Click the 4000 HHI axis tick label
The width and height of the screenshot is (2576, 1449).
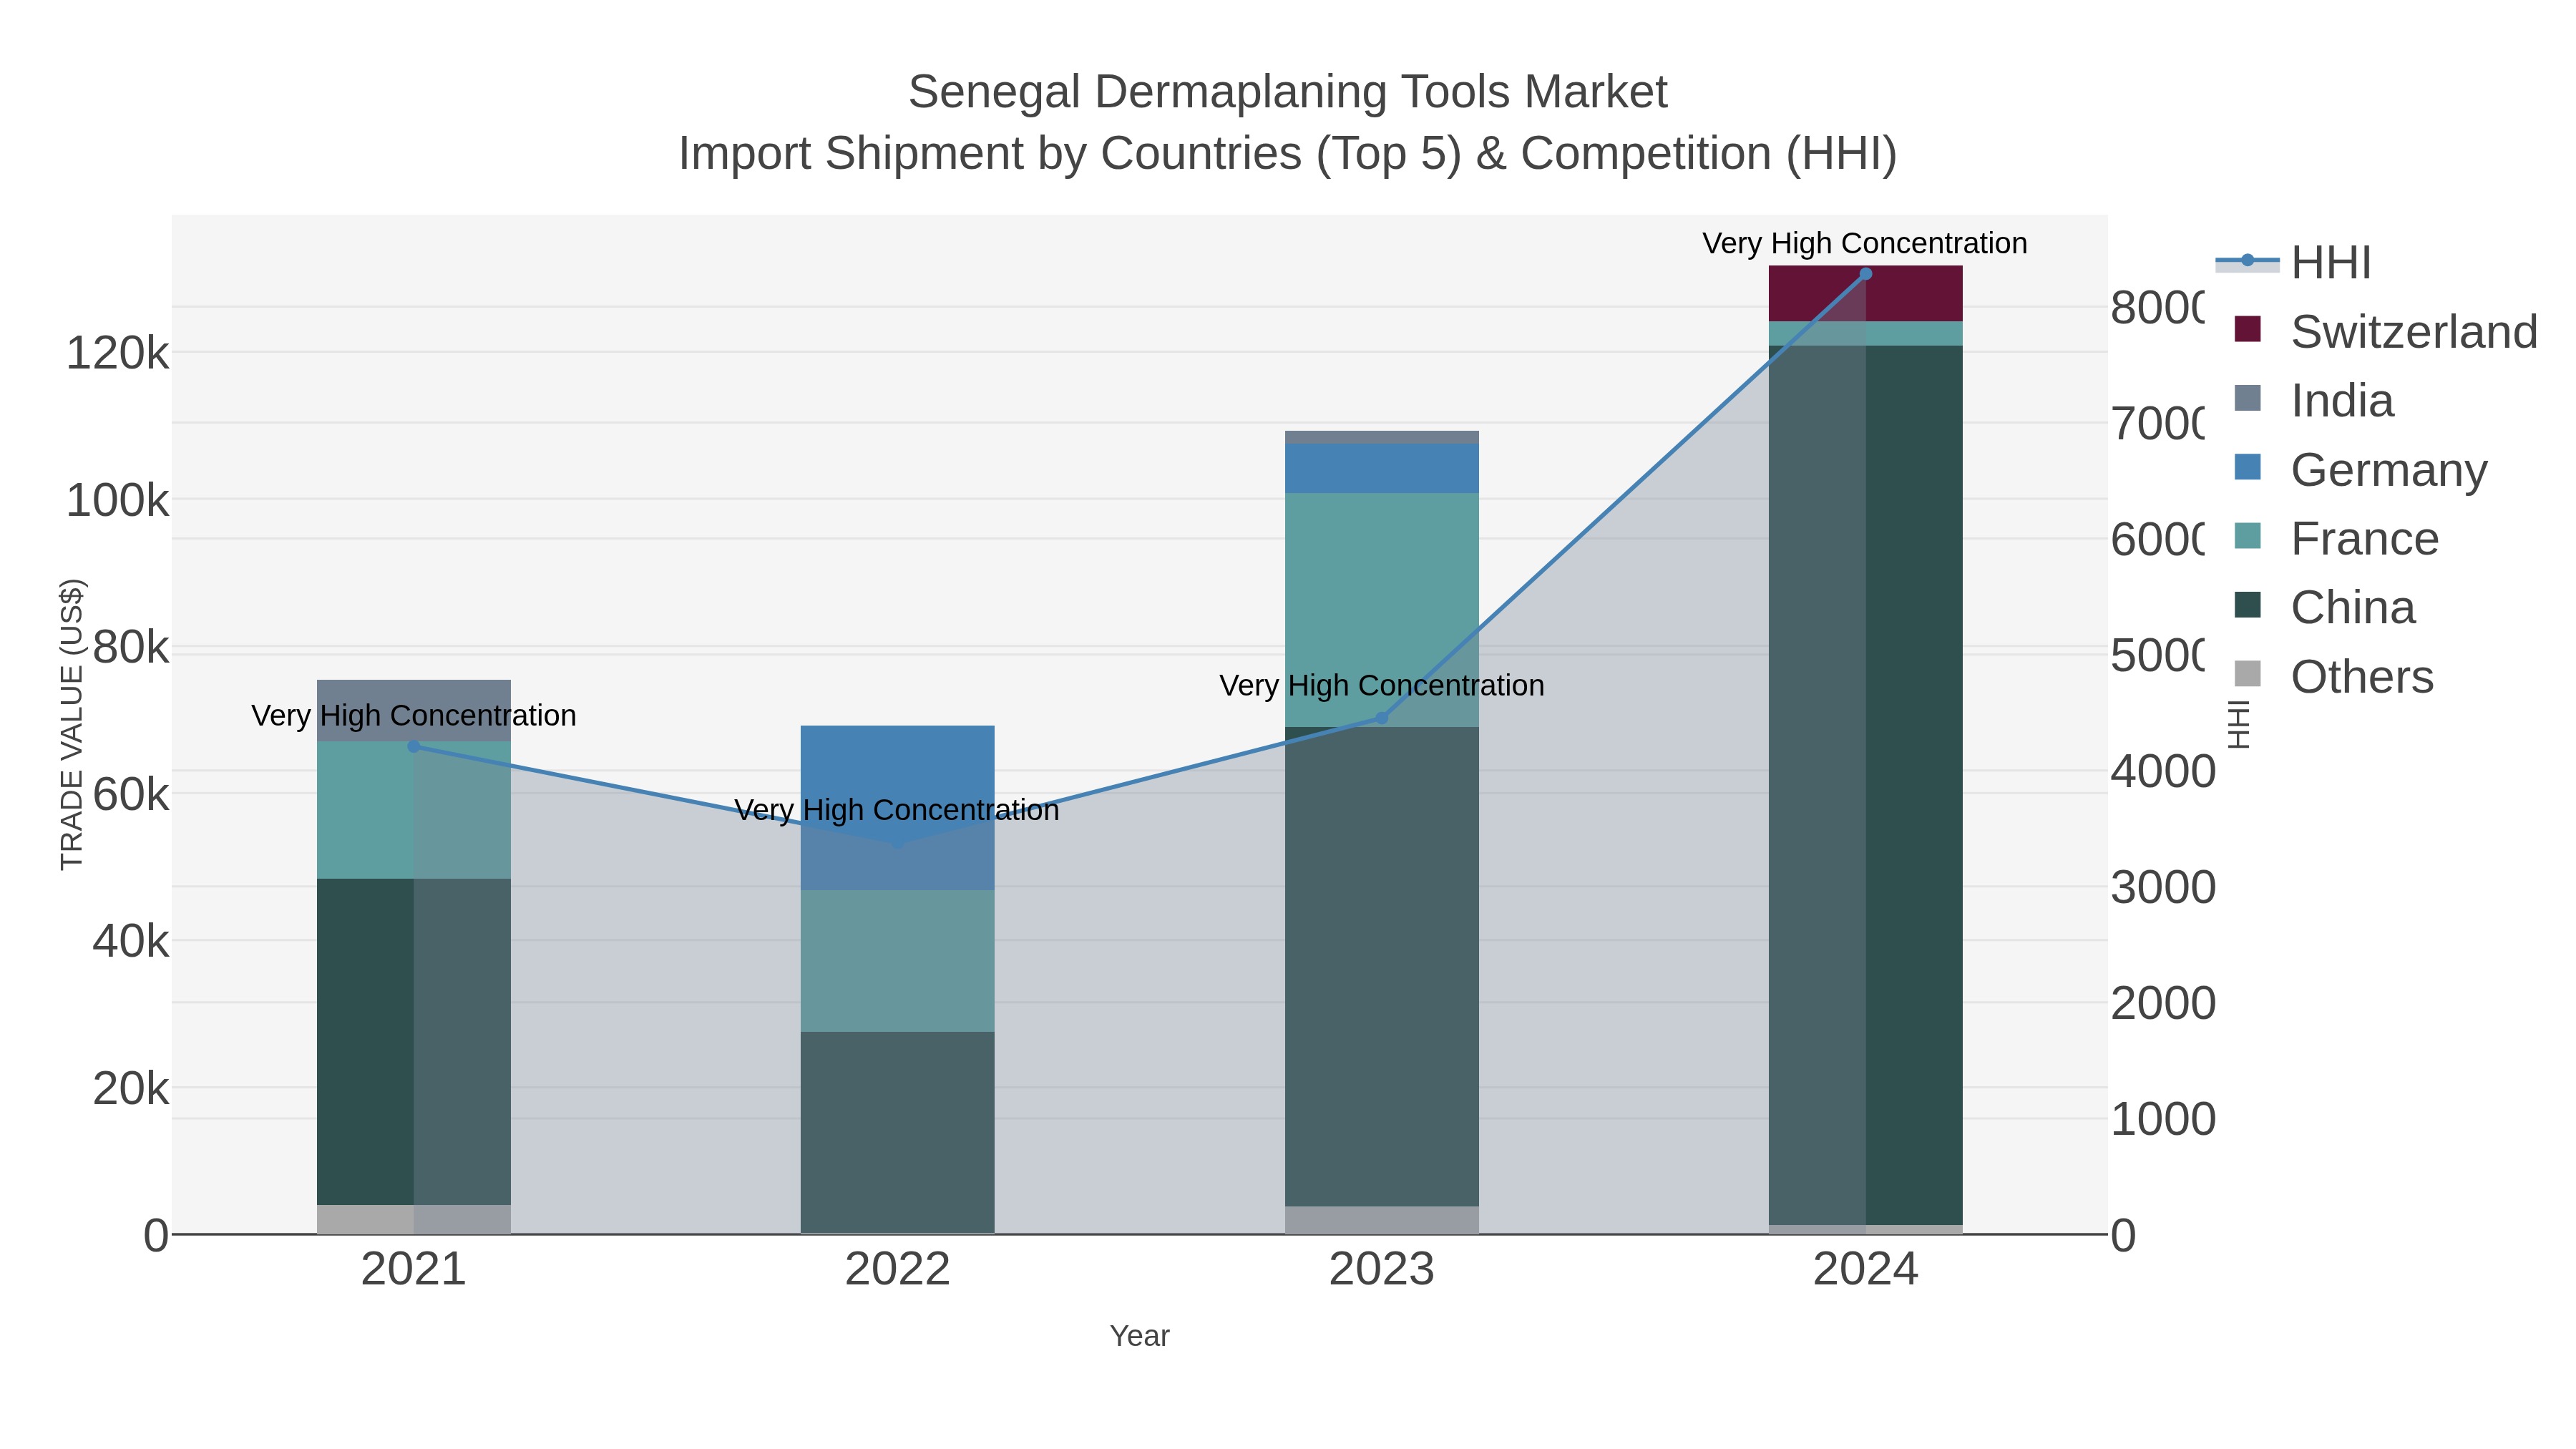coord(2163,771)
